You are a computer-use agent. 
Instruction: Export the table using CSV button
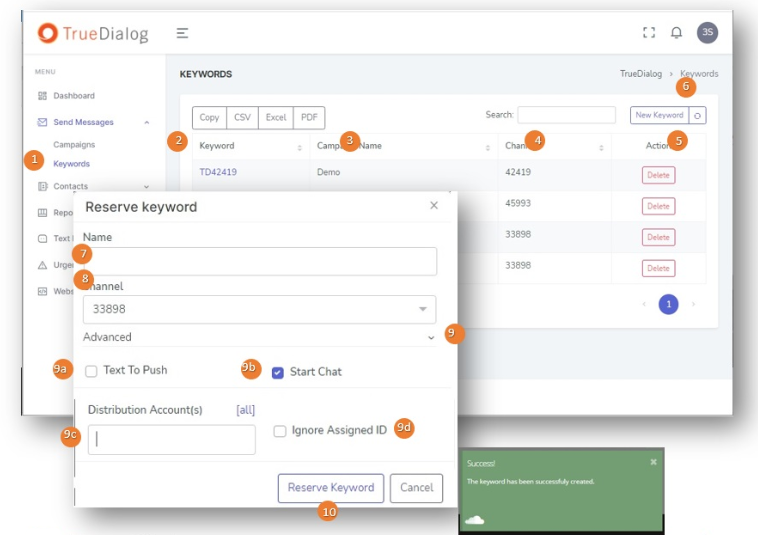[242, 118]
